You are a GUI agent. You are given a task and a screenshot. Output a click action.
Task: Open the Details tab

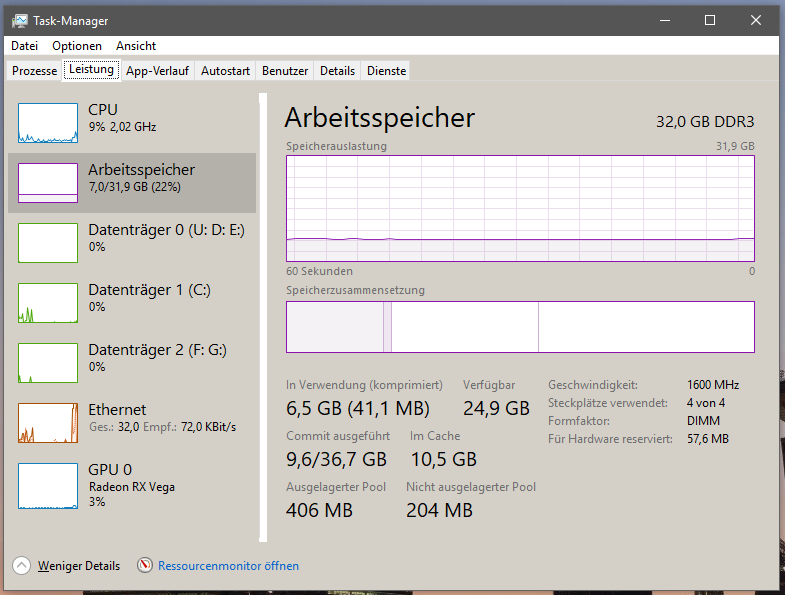(x=337, y=71)
